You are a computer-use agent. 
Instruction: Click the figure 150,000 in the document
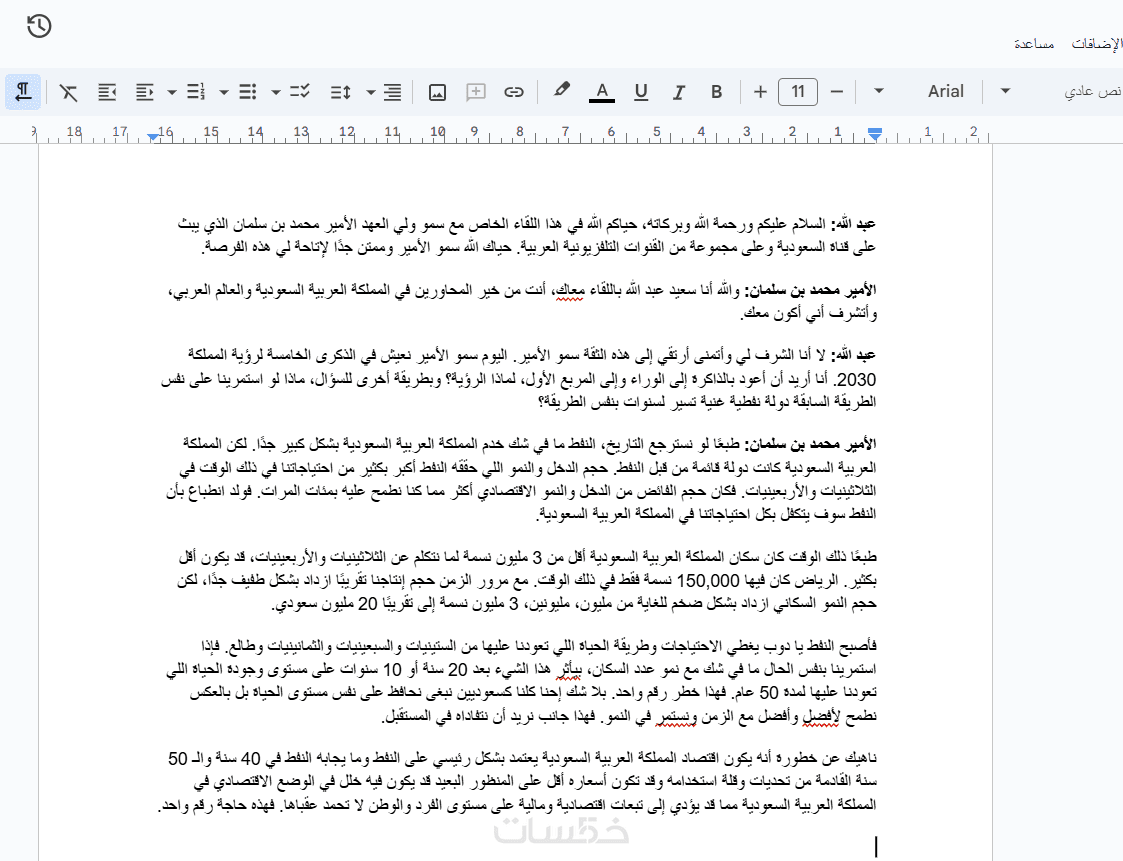[708, 580]
